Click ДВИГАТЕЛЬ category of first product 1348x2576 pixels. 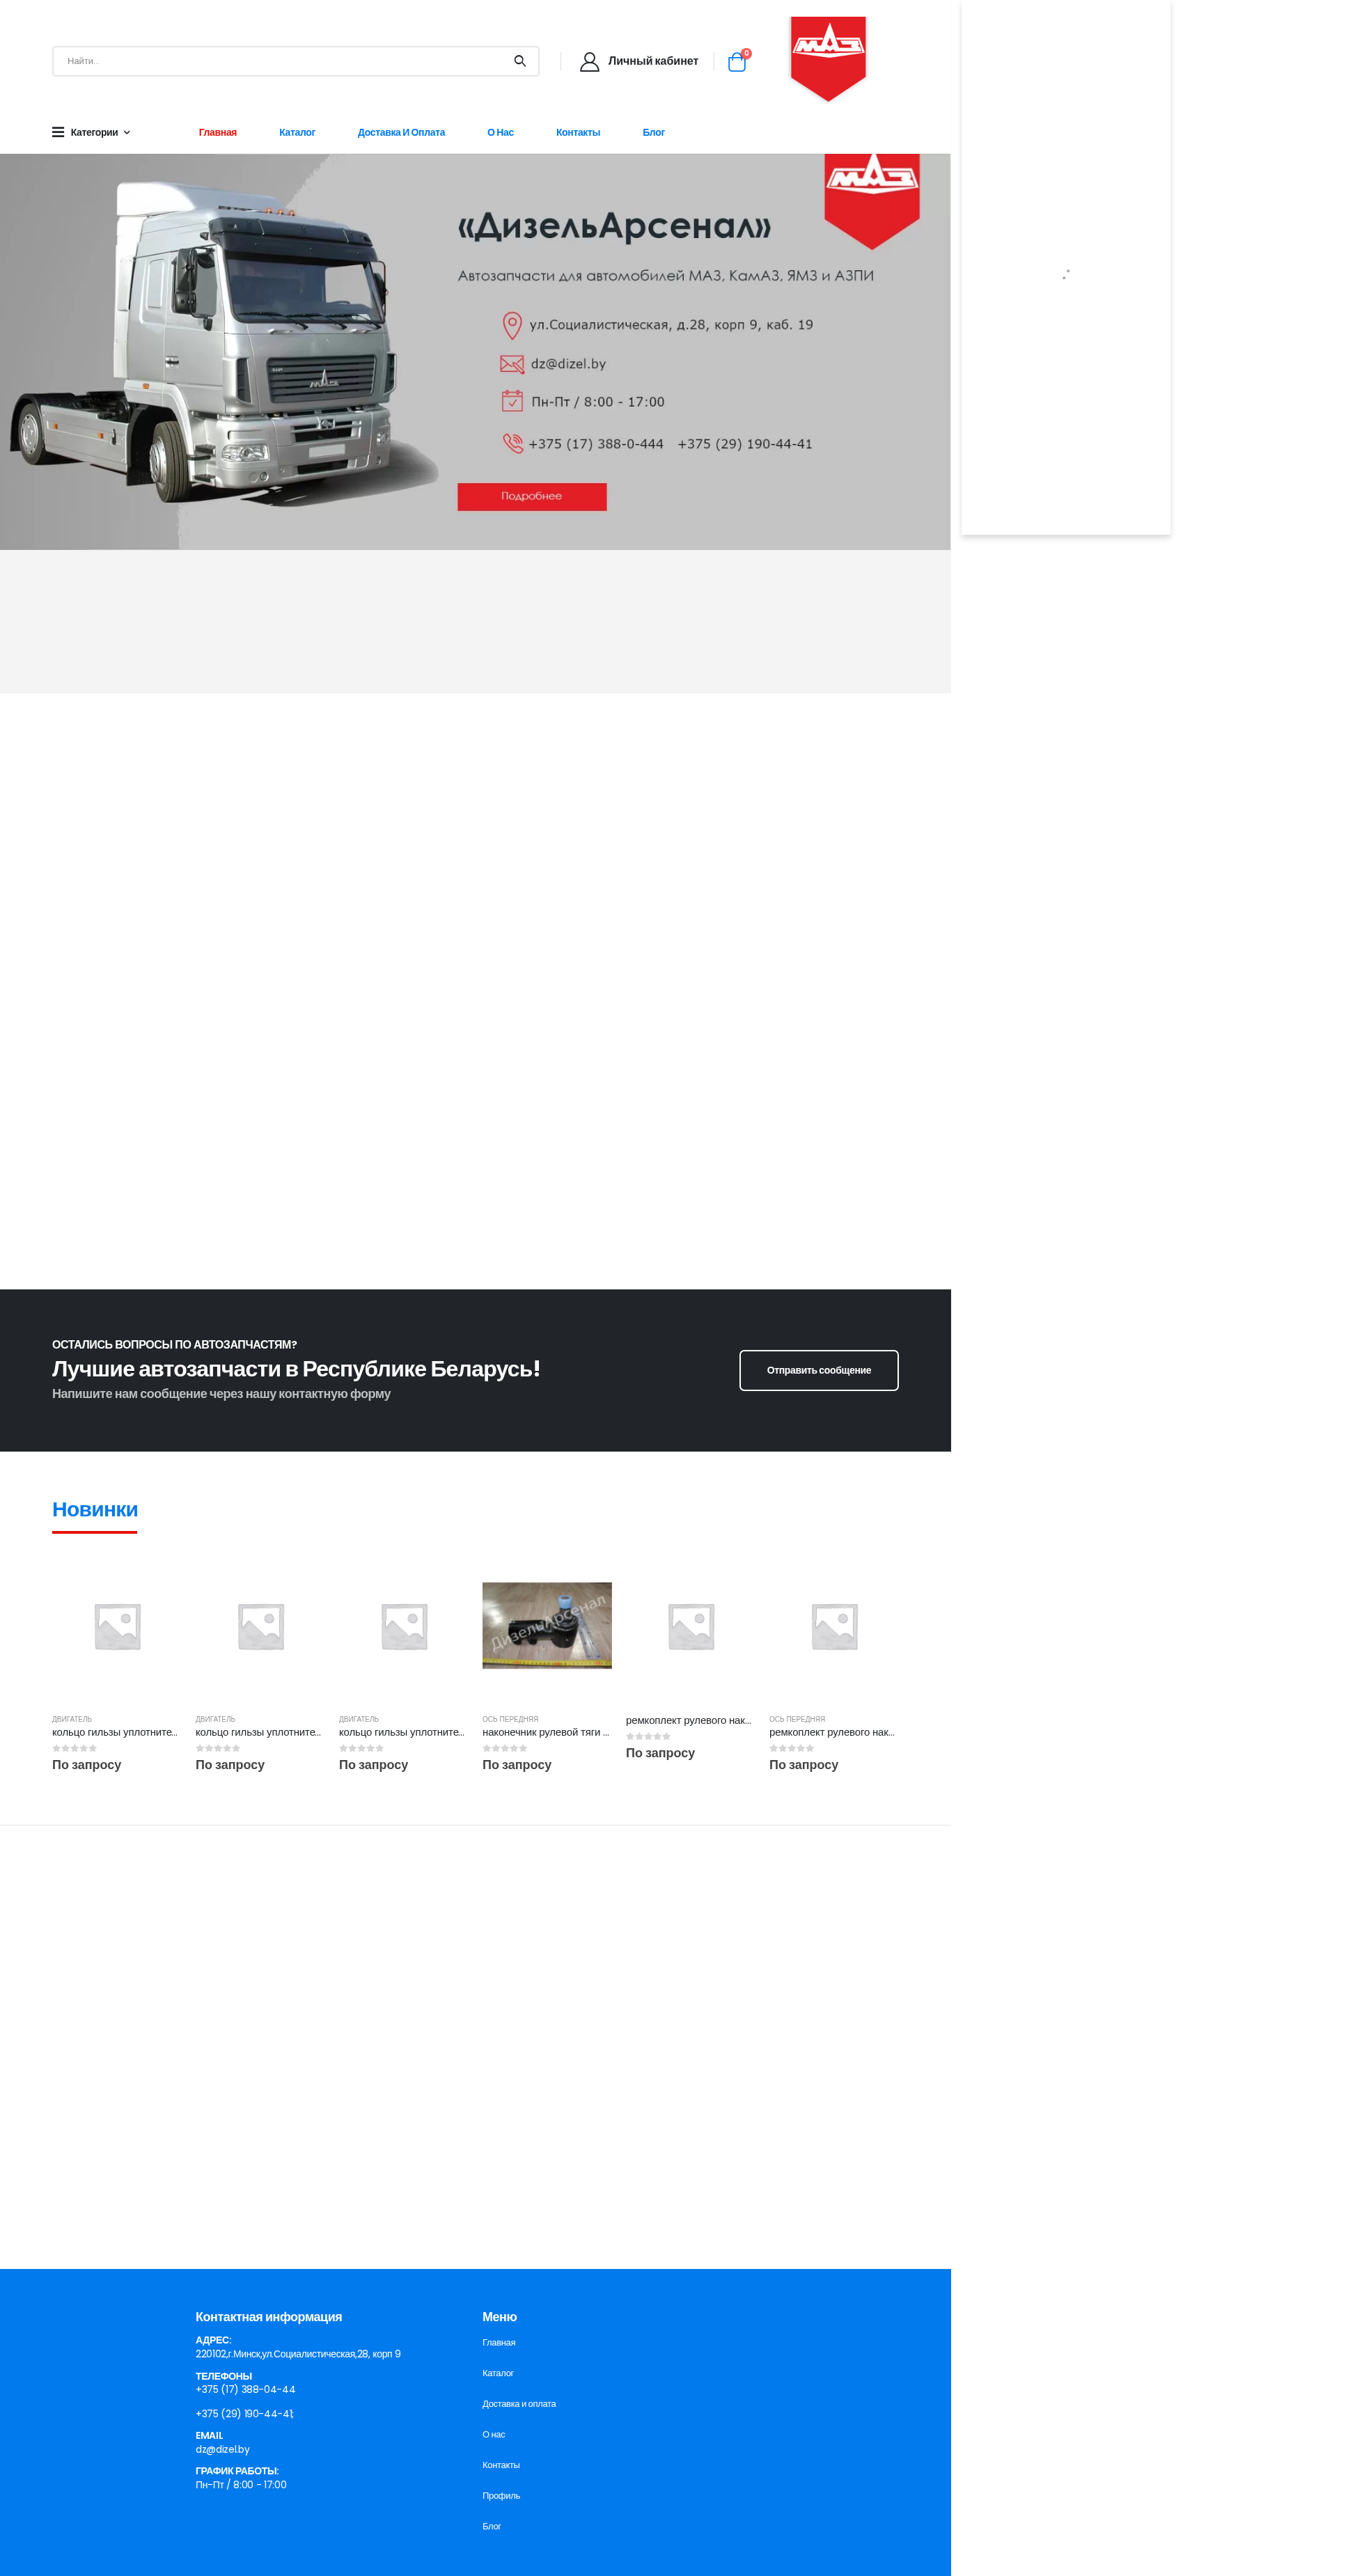point(72,1719)
